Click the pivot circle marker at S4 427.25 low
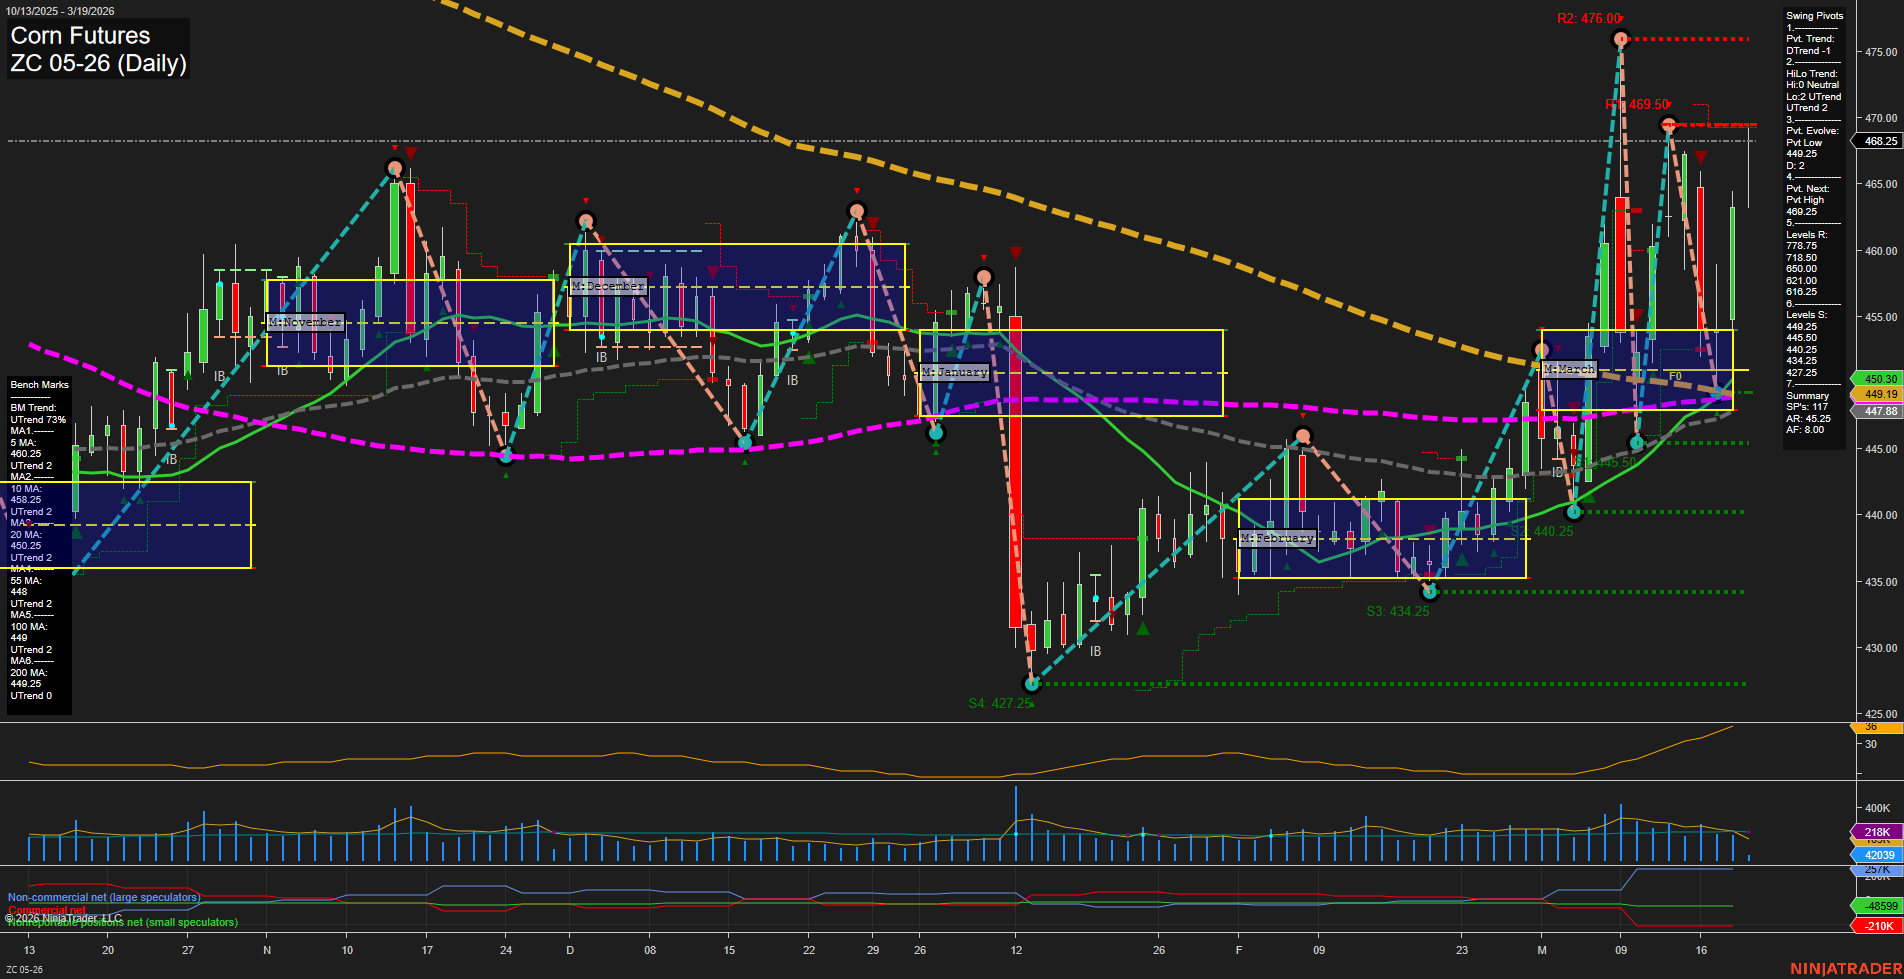Viewport: 1904px width, 979px height. [1031, 684]
